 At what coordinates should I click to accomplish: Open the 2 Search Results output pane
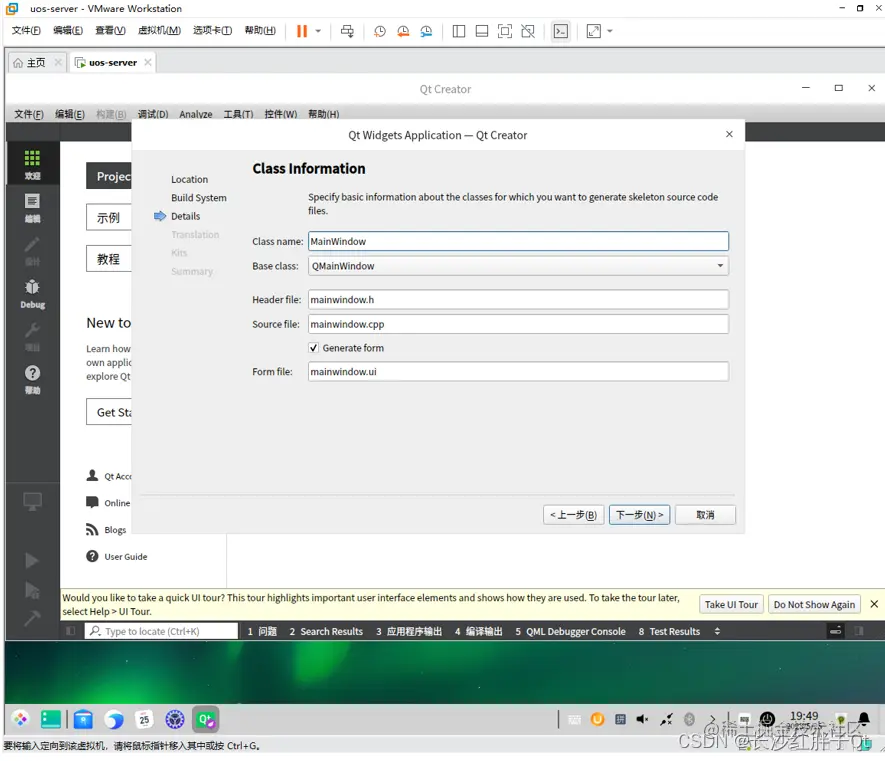click(x=326, y=631)
